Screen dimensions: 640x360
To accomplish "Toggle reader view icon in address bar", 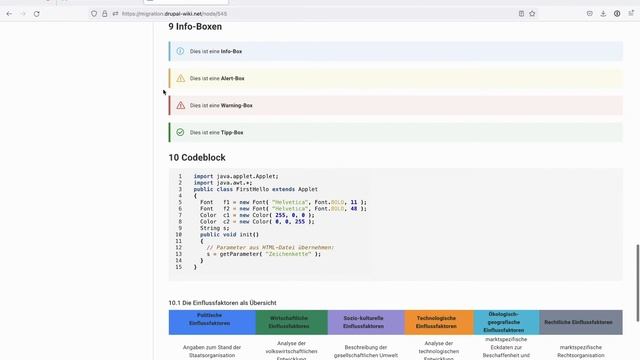I will pyautogui.click(x=521, y=14).
